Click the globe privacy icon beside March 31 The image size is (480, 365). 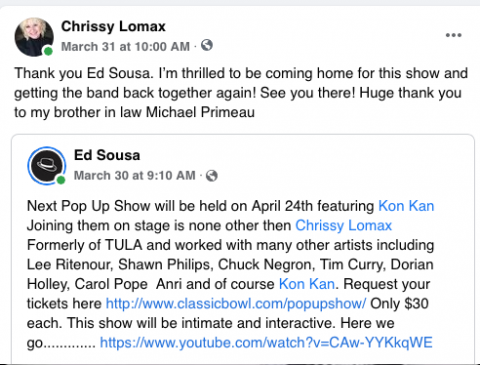coord(207,45)
